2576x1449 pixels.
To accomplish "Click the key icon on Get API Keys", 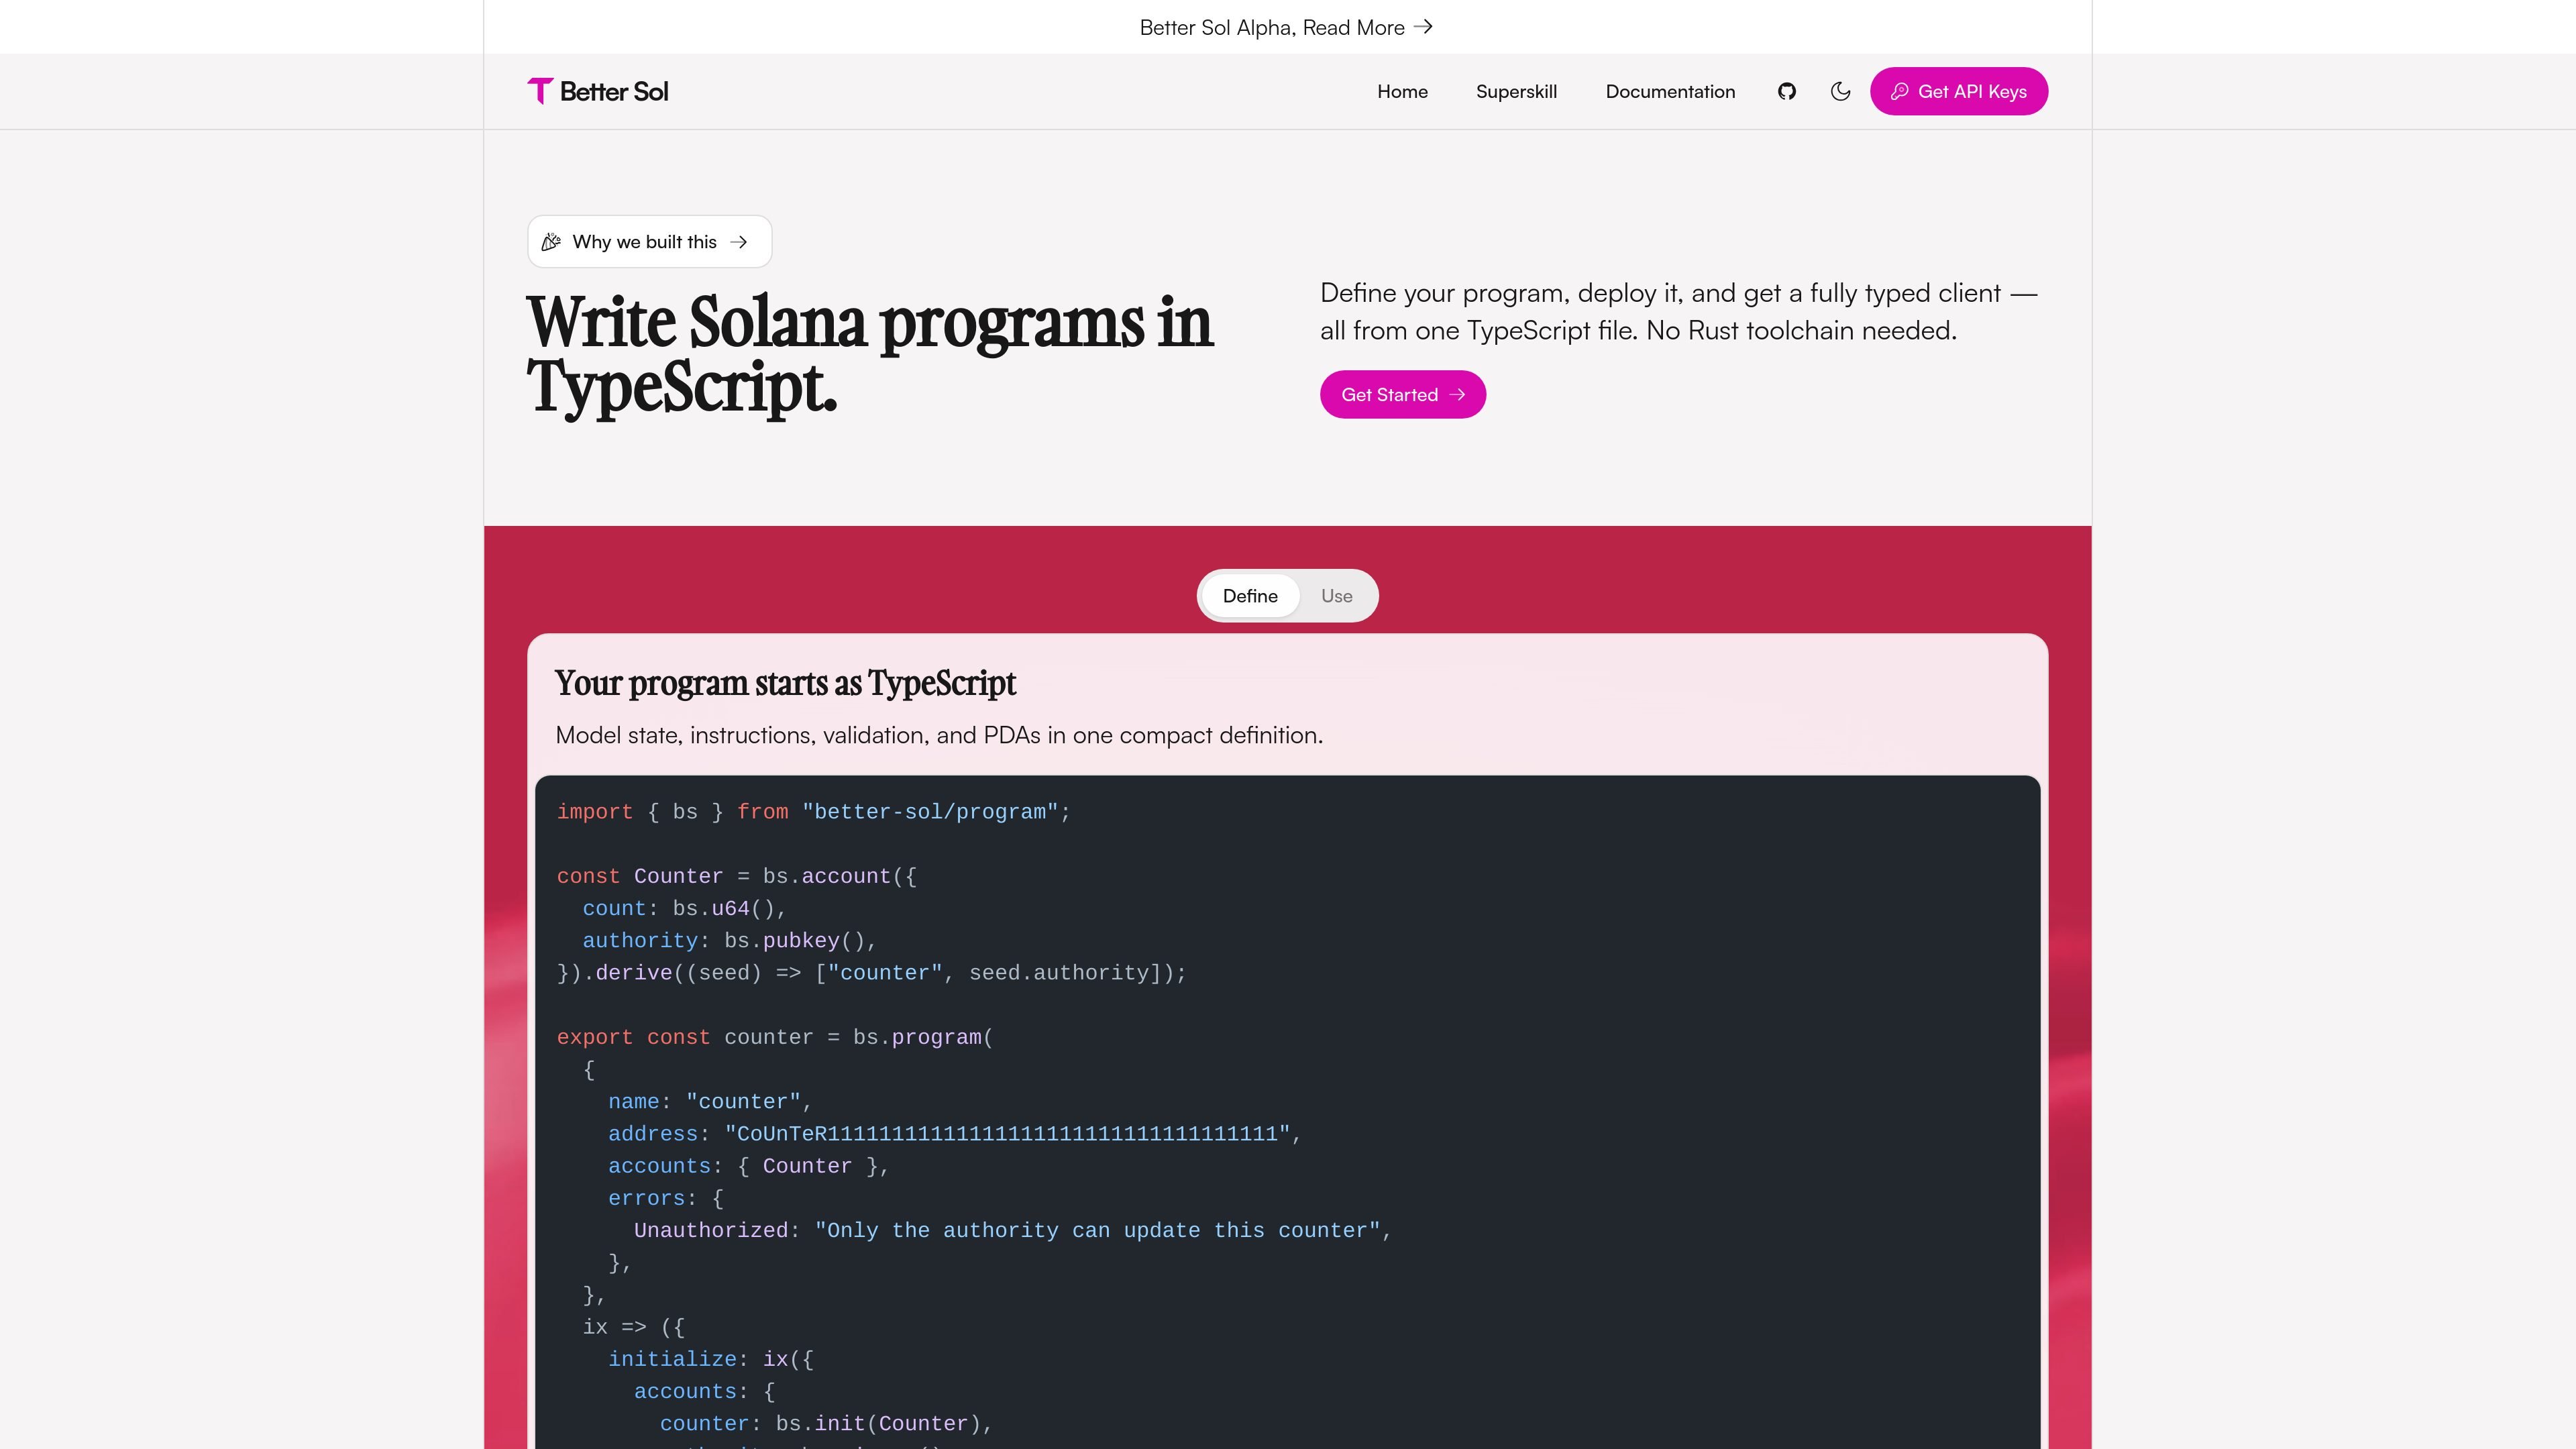I will [x=1899, y=91].
